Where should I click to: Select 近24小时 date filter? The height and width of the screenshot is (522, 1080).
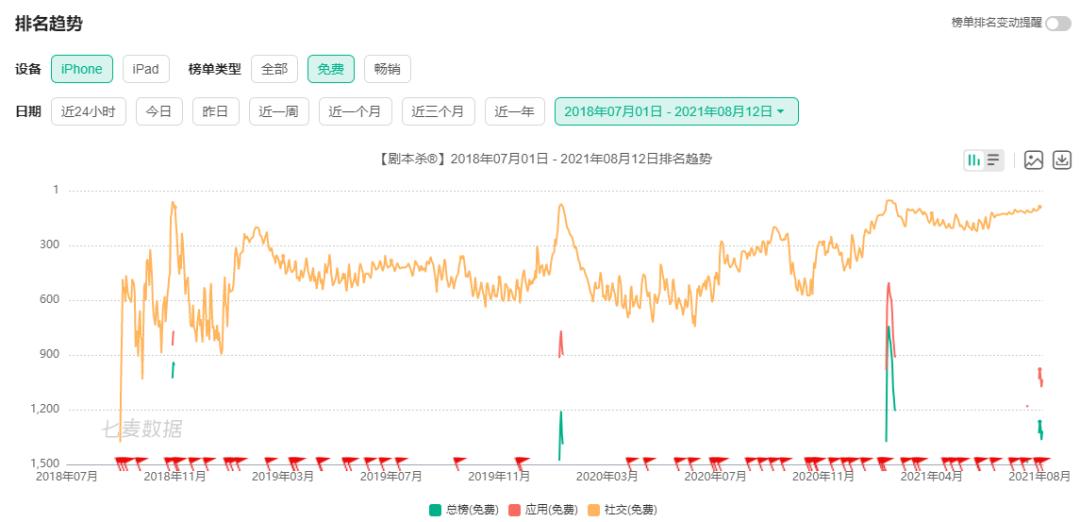88,112
